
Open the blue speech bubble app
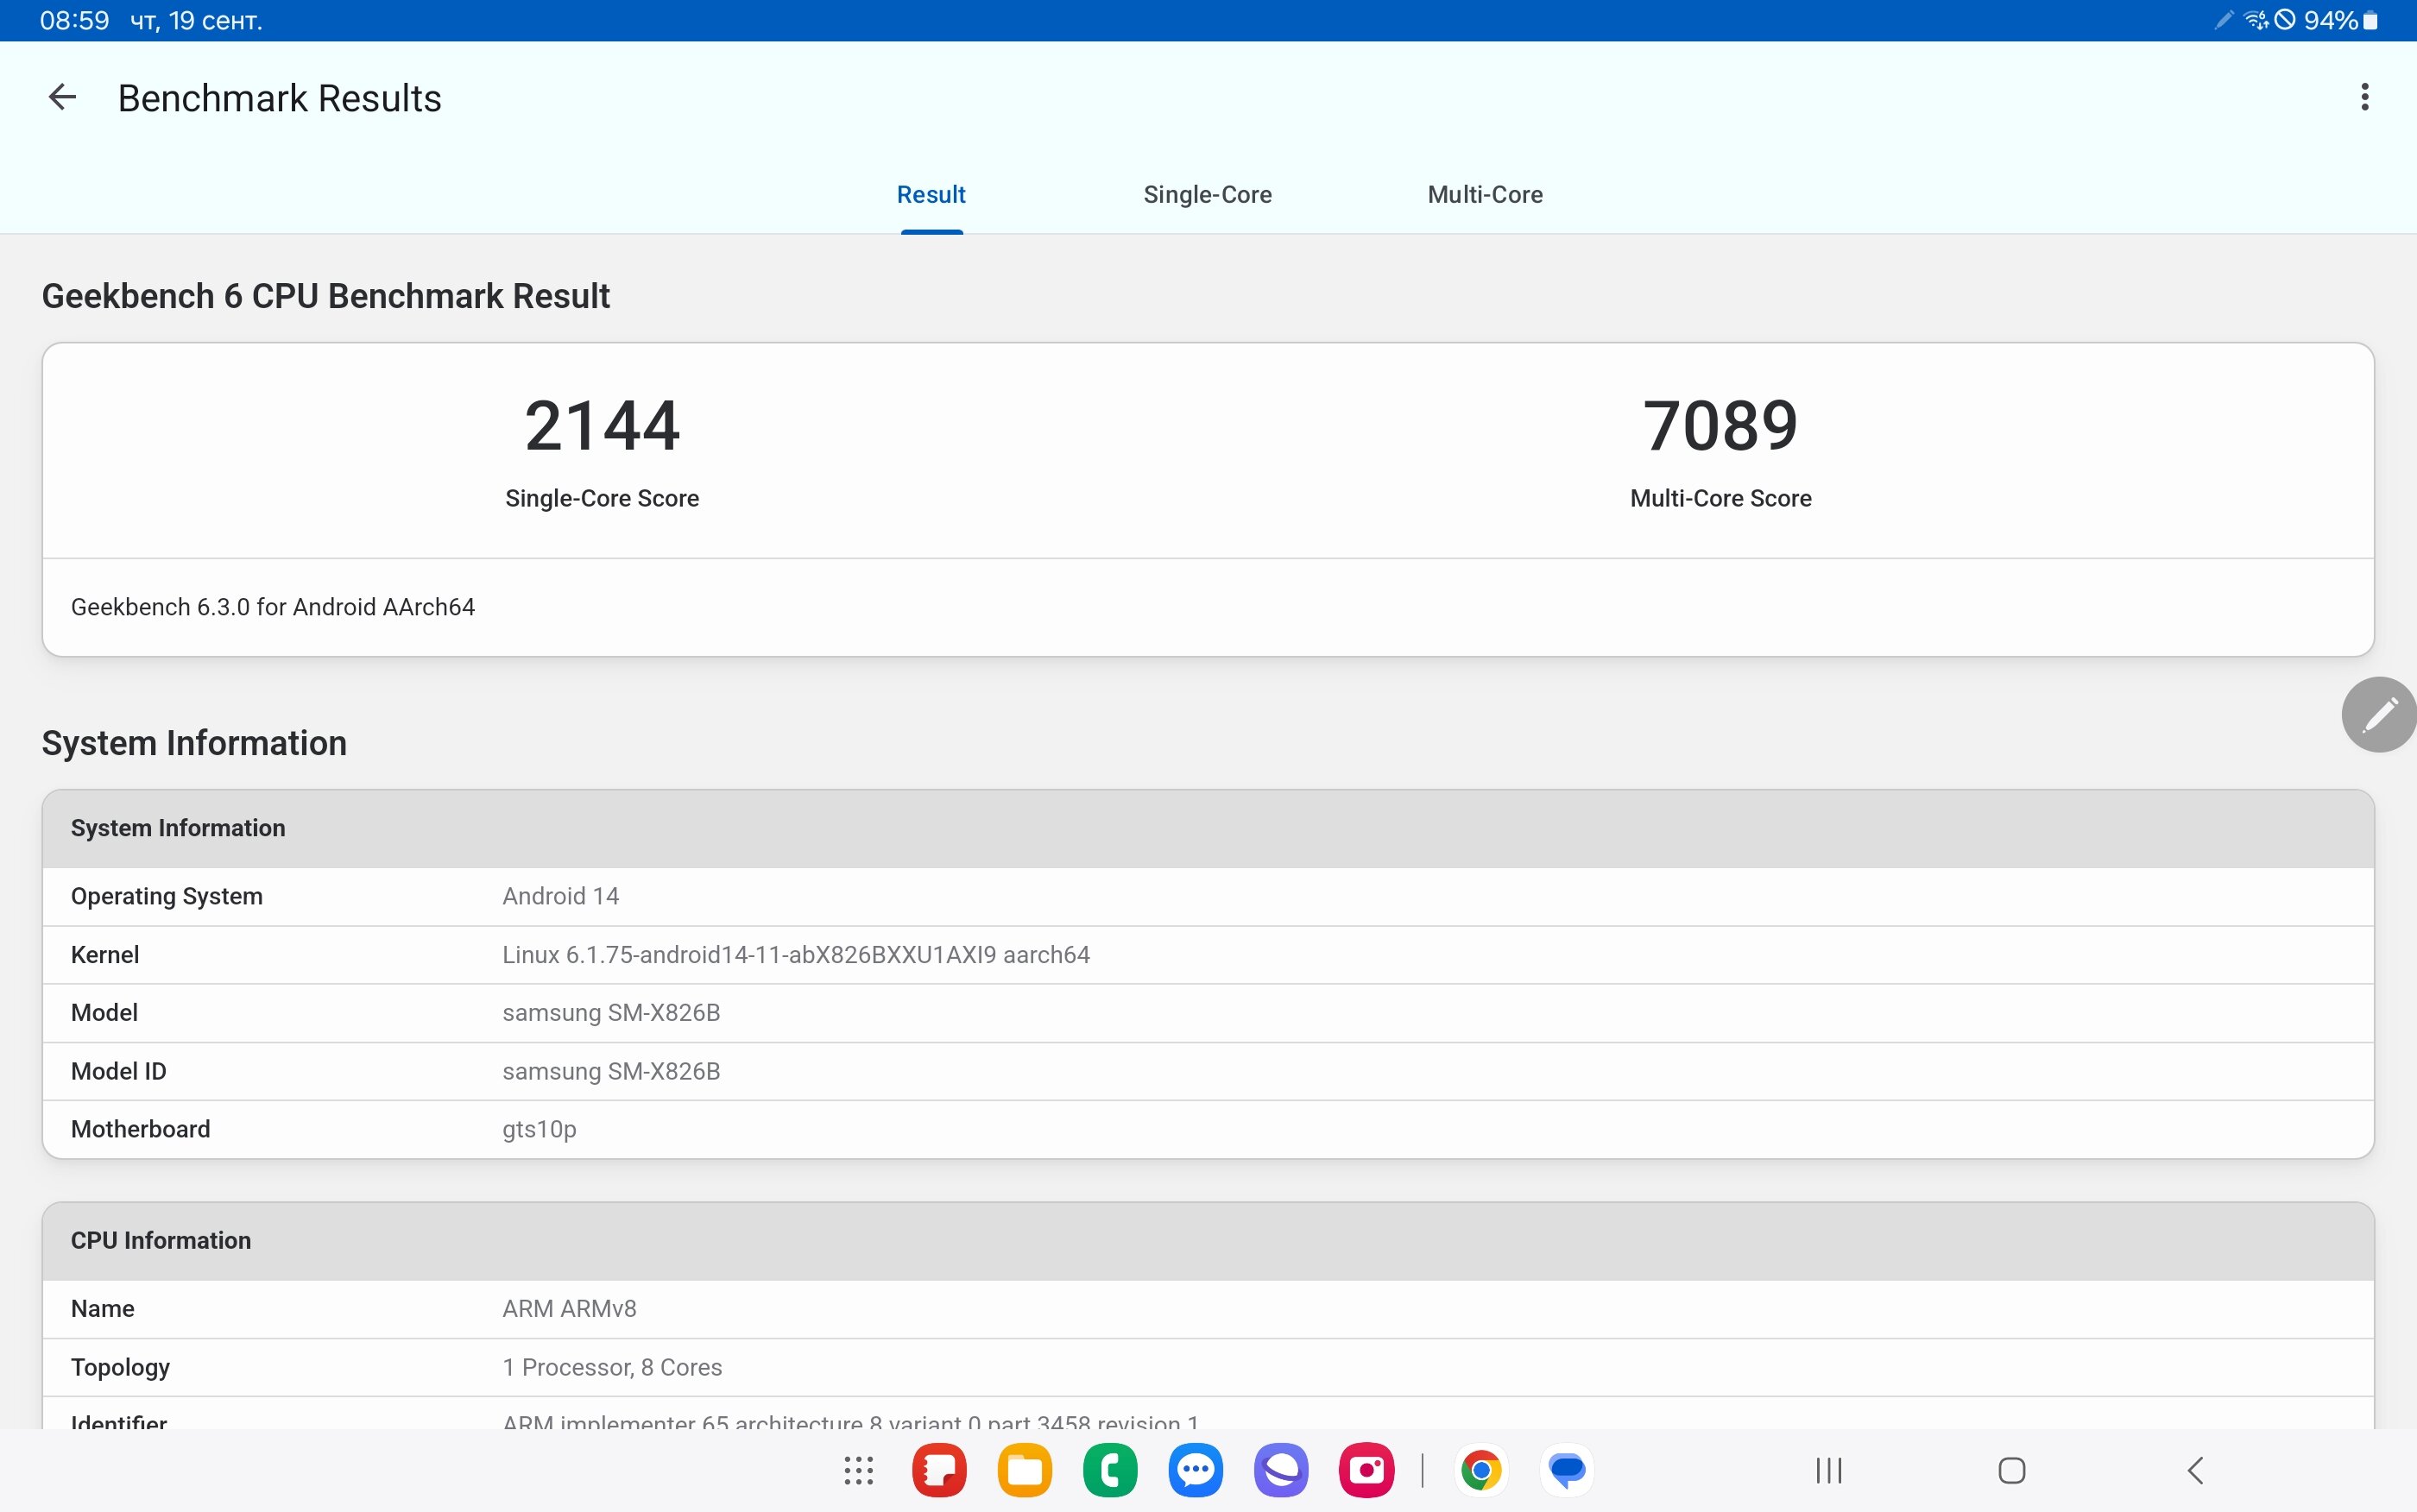(1566, 1470)
